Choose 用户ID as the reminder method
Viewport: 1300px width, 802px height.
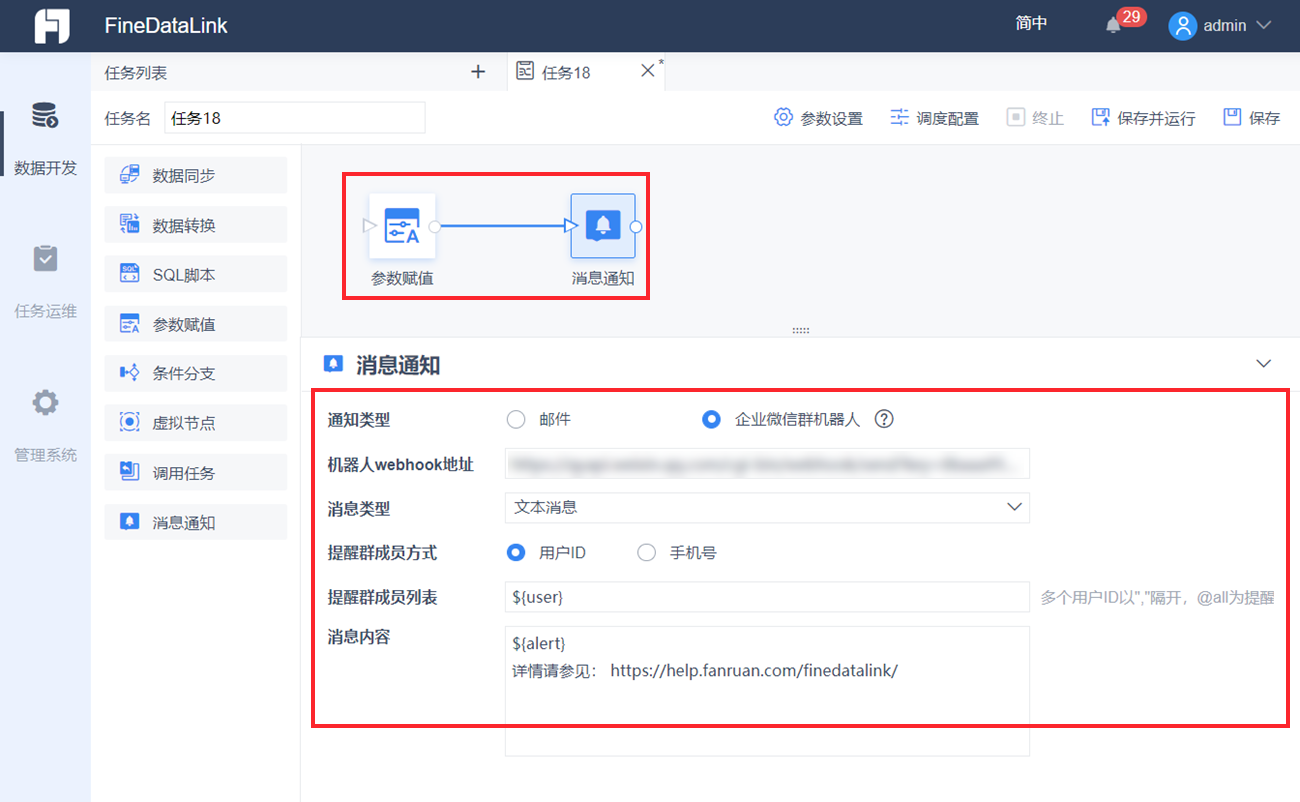point(516,552)
